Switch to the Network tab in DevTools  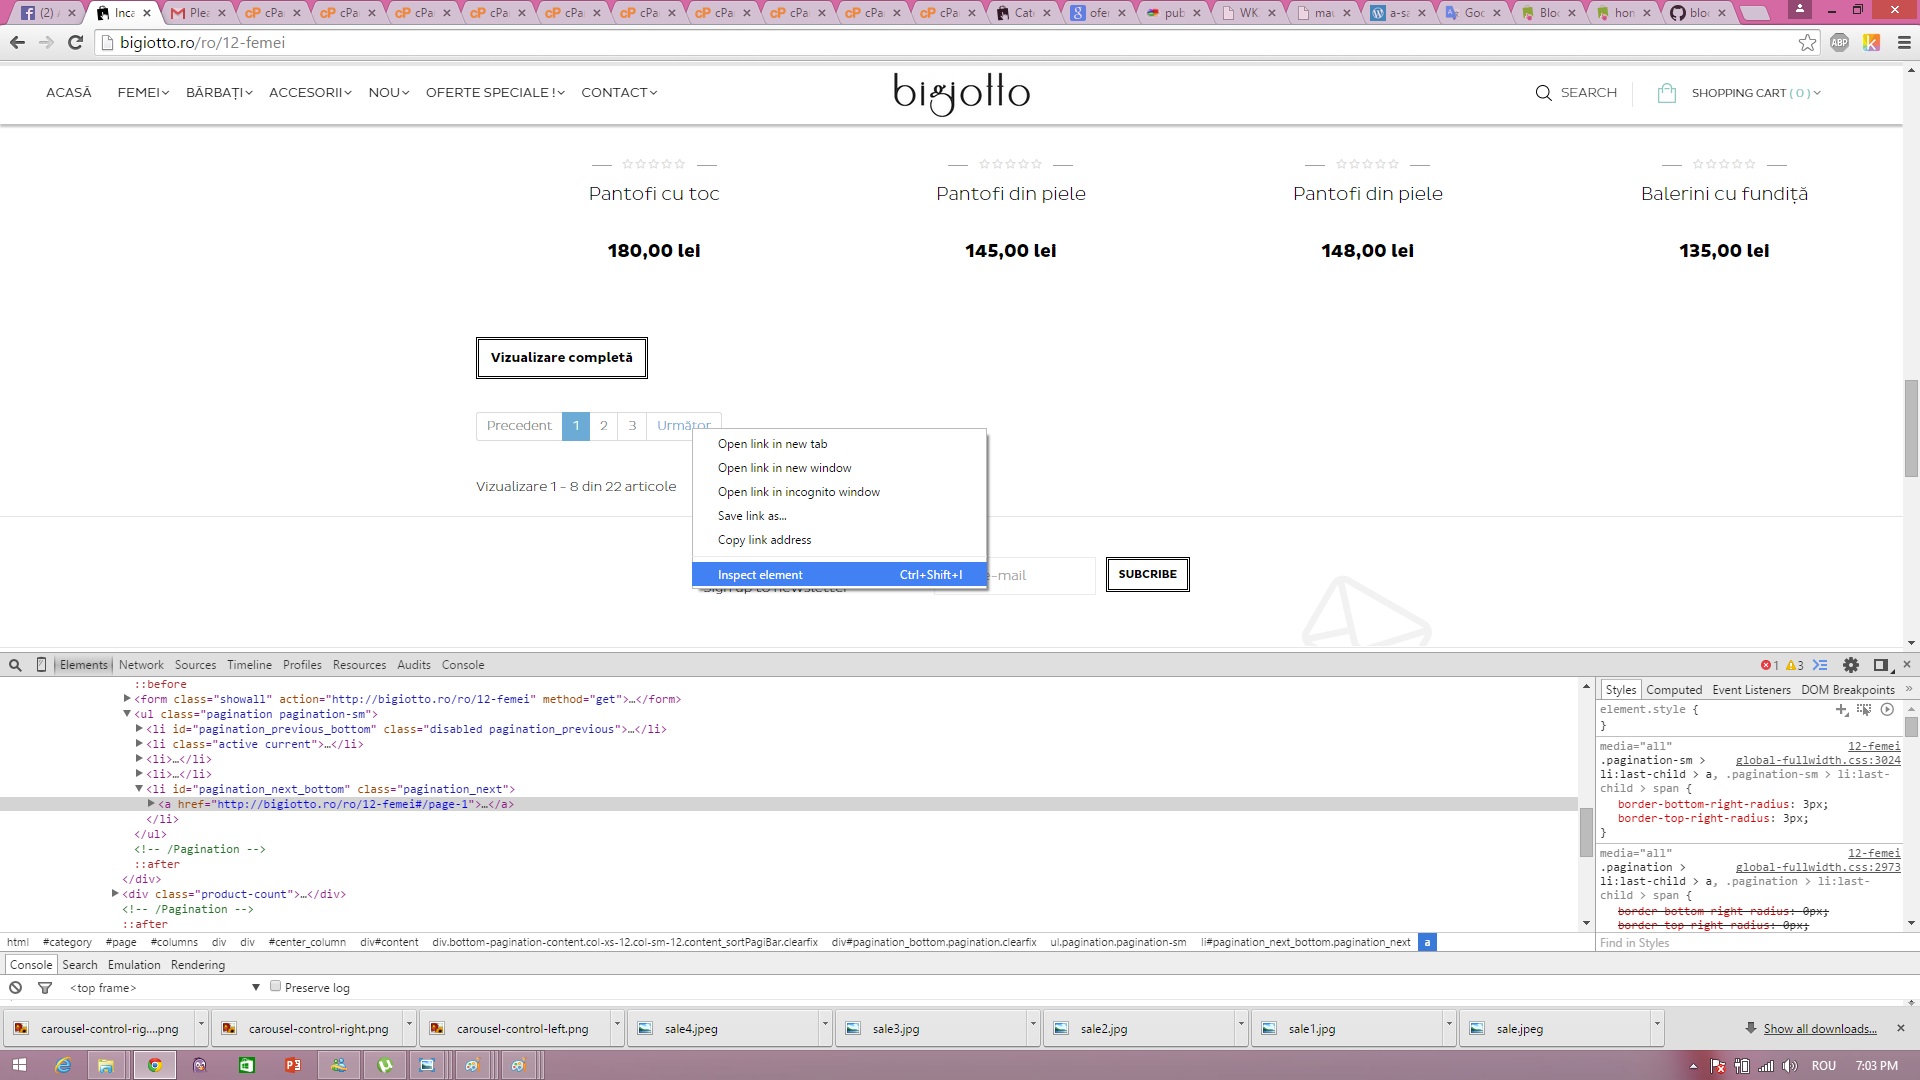(141, 665)
